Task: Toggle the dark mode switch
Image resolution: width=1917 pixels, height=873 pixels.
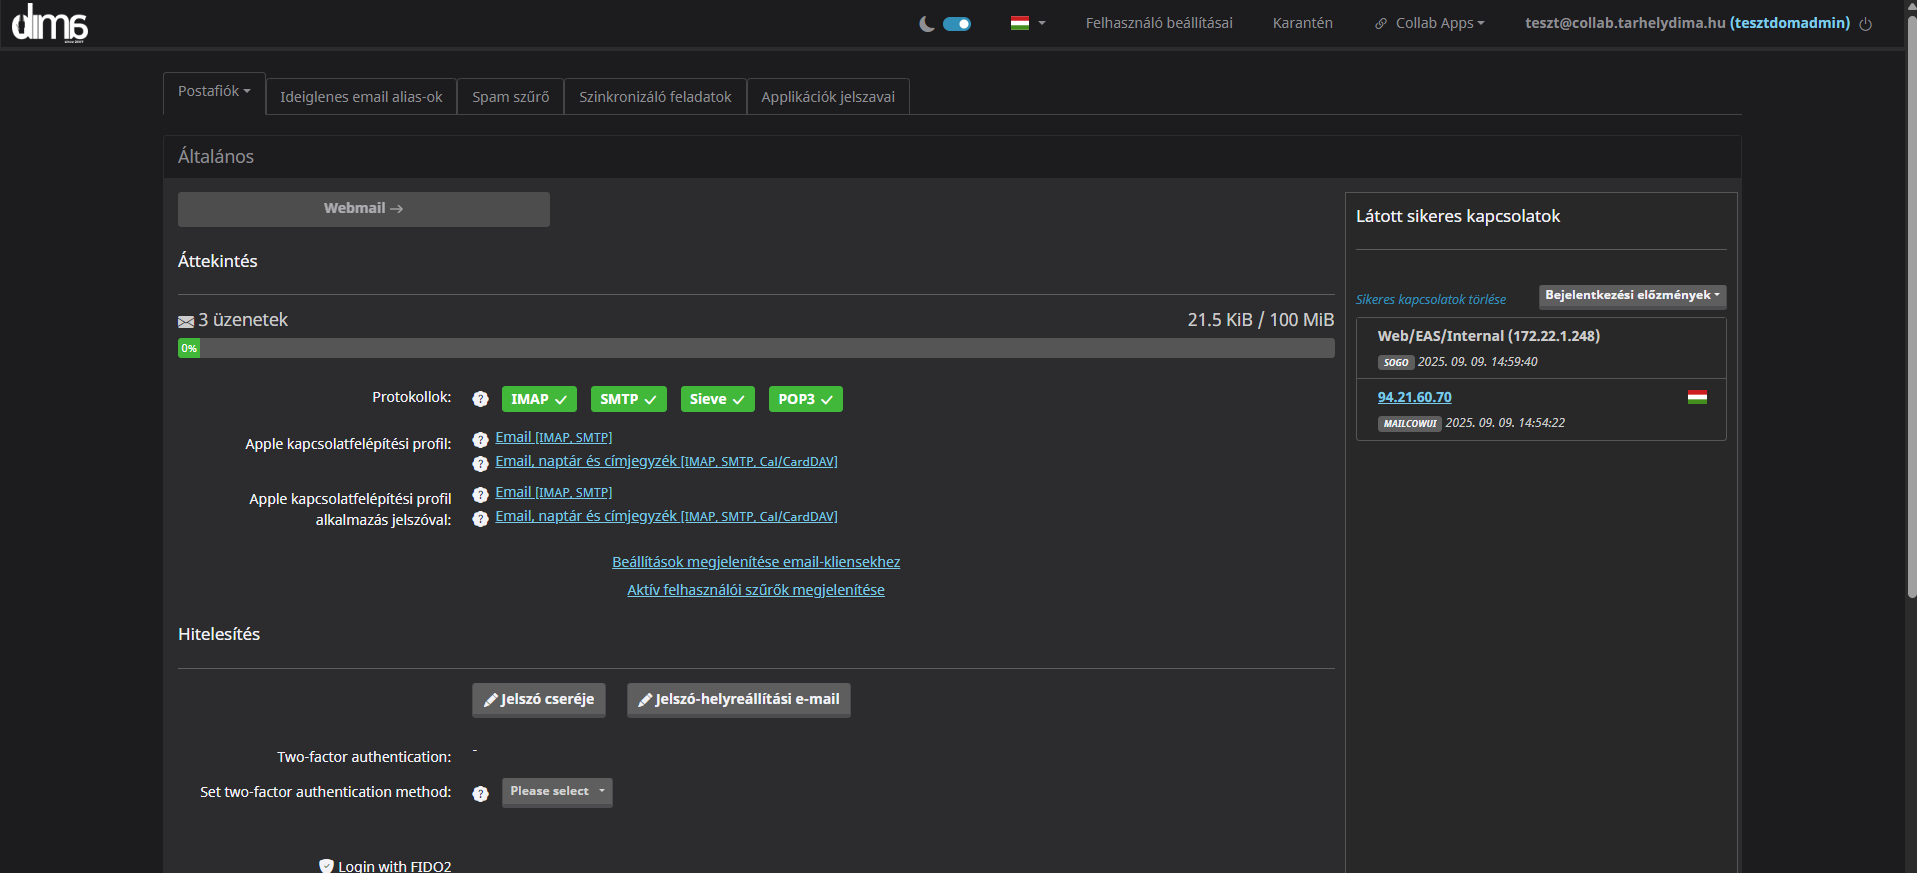Action: click(957, 24)
